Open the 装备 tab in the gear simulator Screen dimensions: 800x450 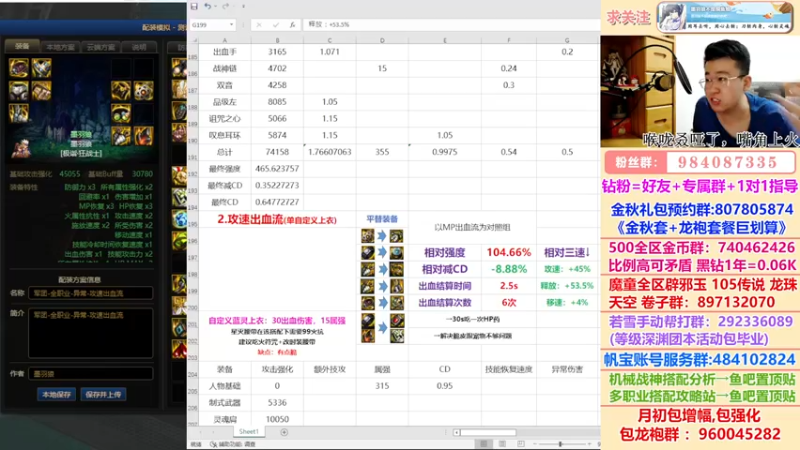(x=22, y=46)
